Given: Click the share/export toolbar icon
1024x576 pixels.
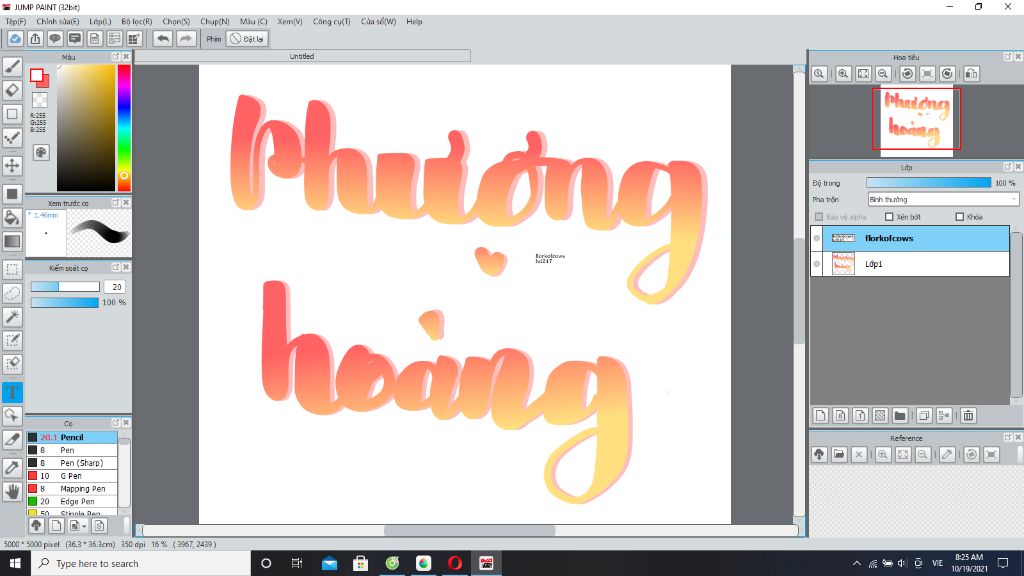Looking at the screenshot, I should [x=35, y=39].
